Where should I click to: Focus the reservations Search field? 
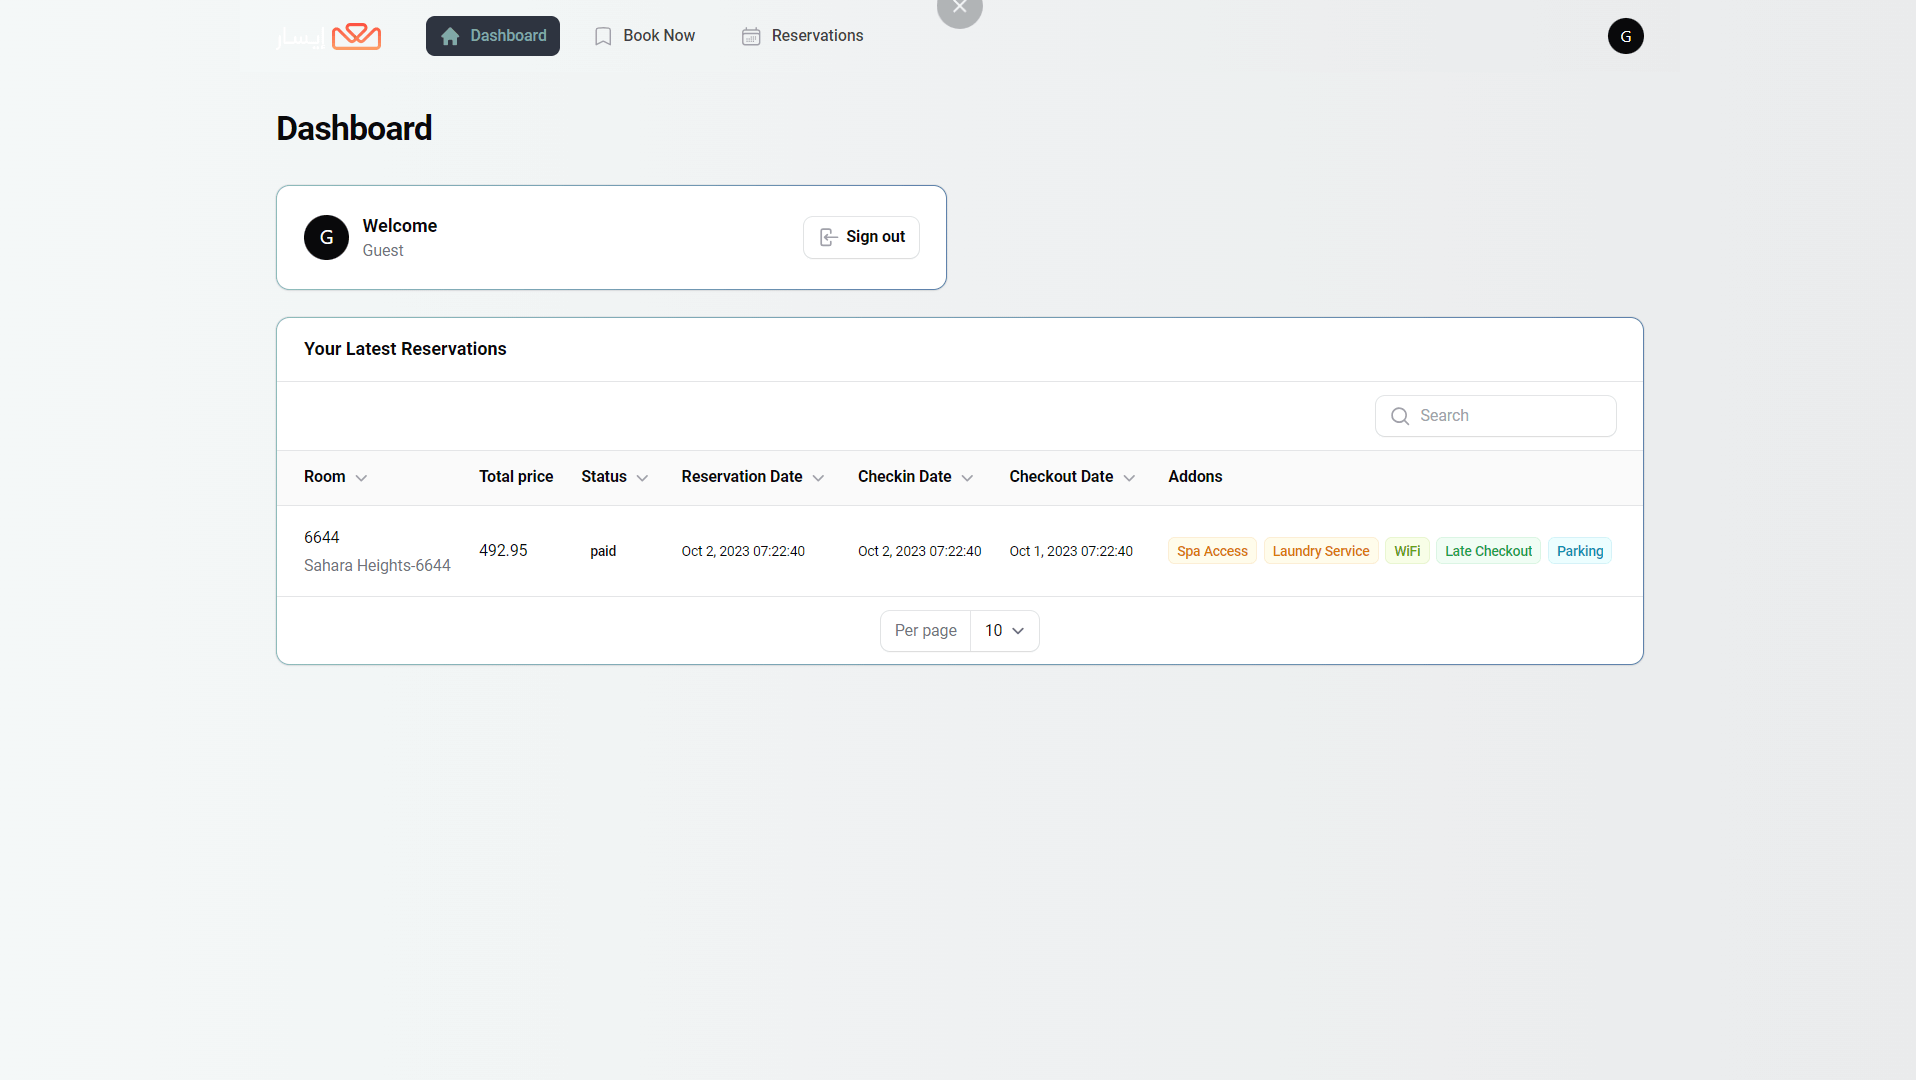[x=1510, y=416]
